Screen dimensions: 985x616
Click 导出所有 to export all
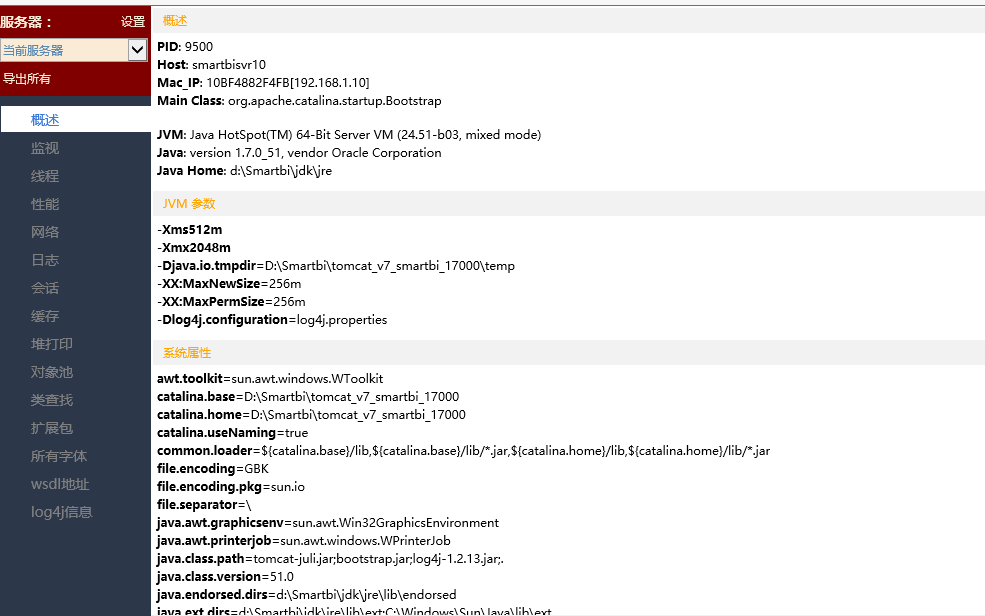pyautogui.click(x=27, y=79)
